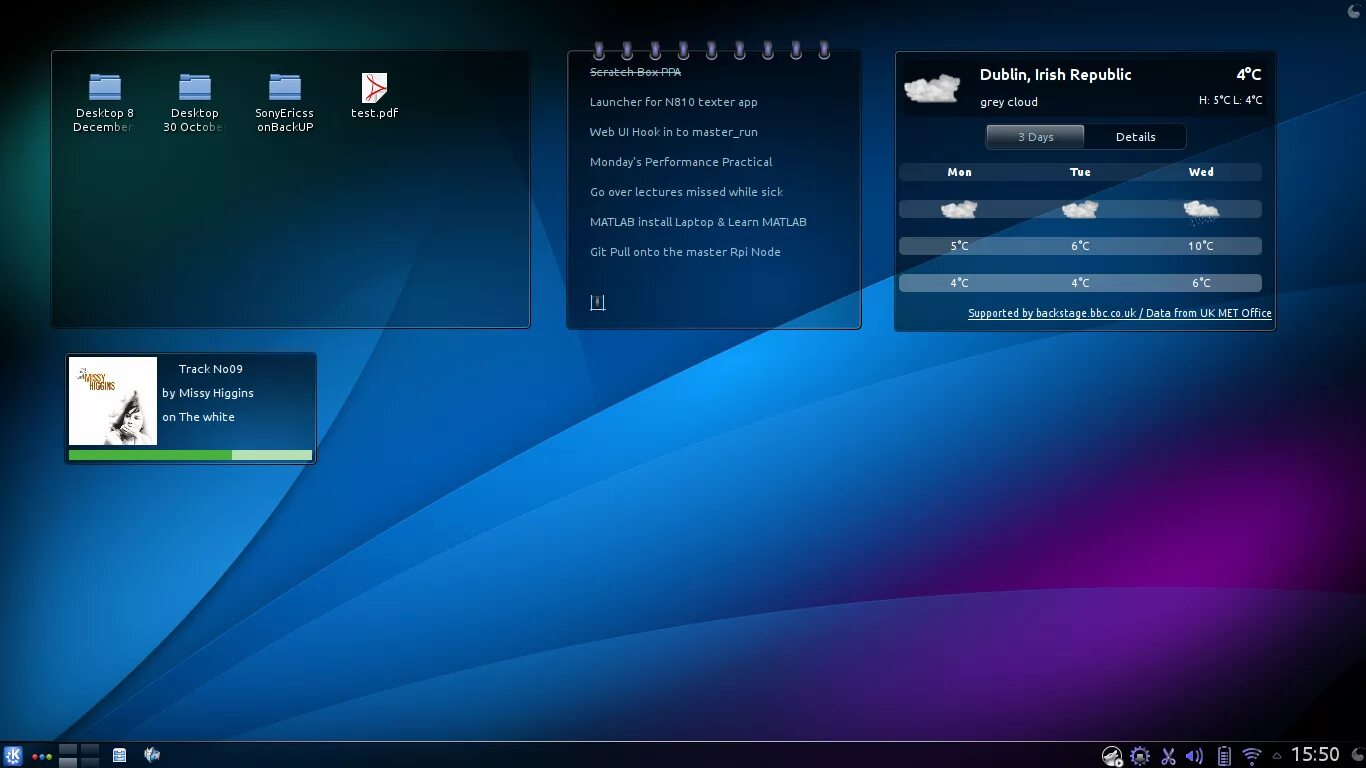Image resolution: width=1366 pixels, height=768 pixels.
Task: Select the 3 Days weather forecast tab
Action: [1035, 137]
